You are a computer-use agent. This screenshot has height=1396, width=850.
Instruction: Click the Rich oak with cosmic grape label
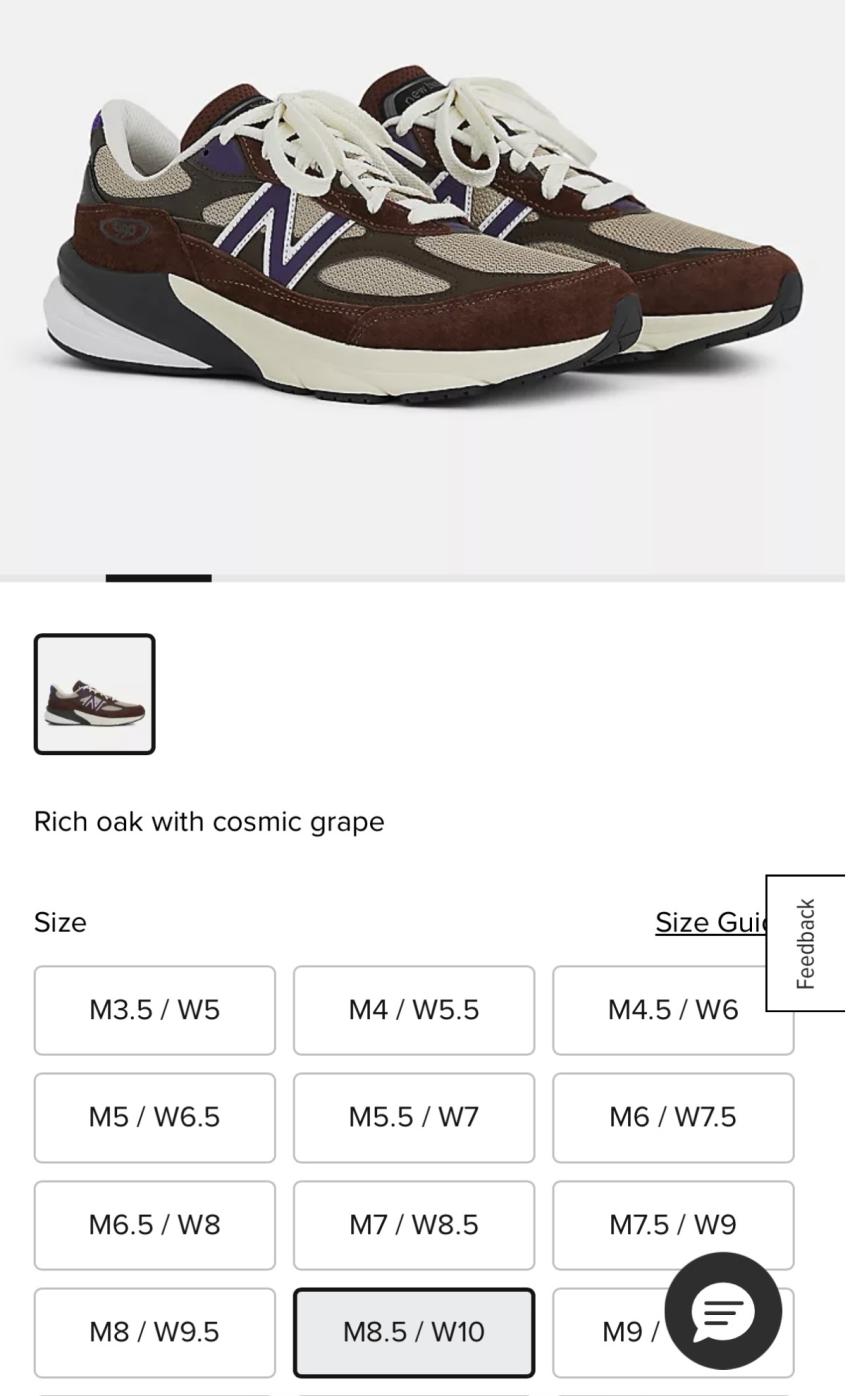point(209,822)
